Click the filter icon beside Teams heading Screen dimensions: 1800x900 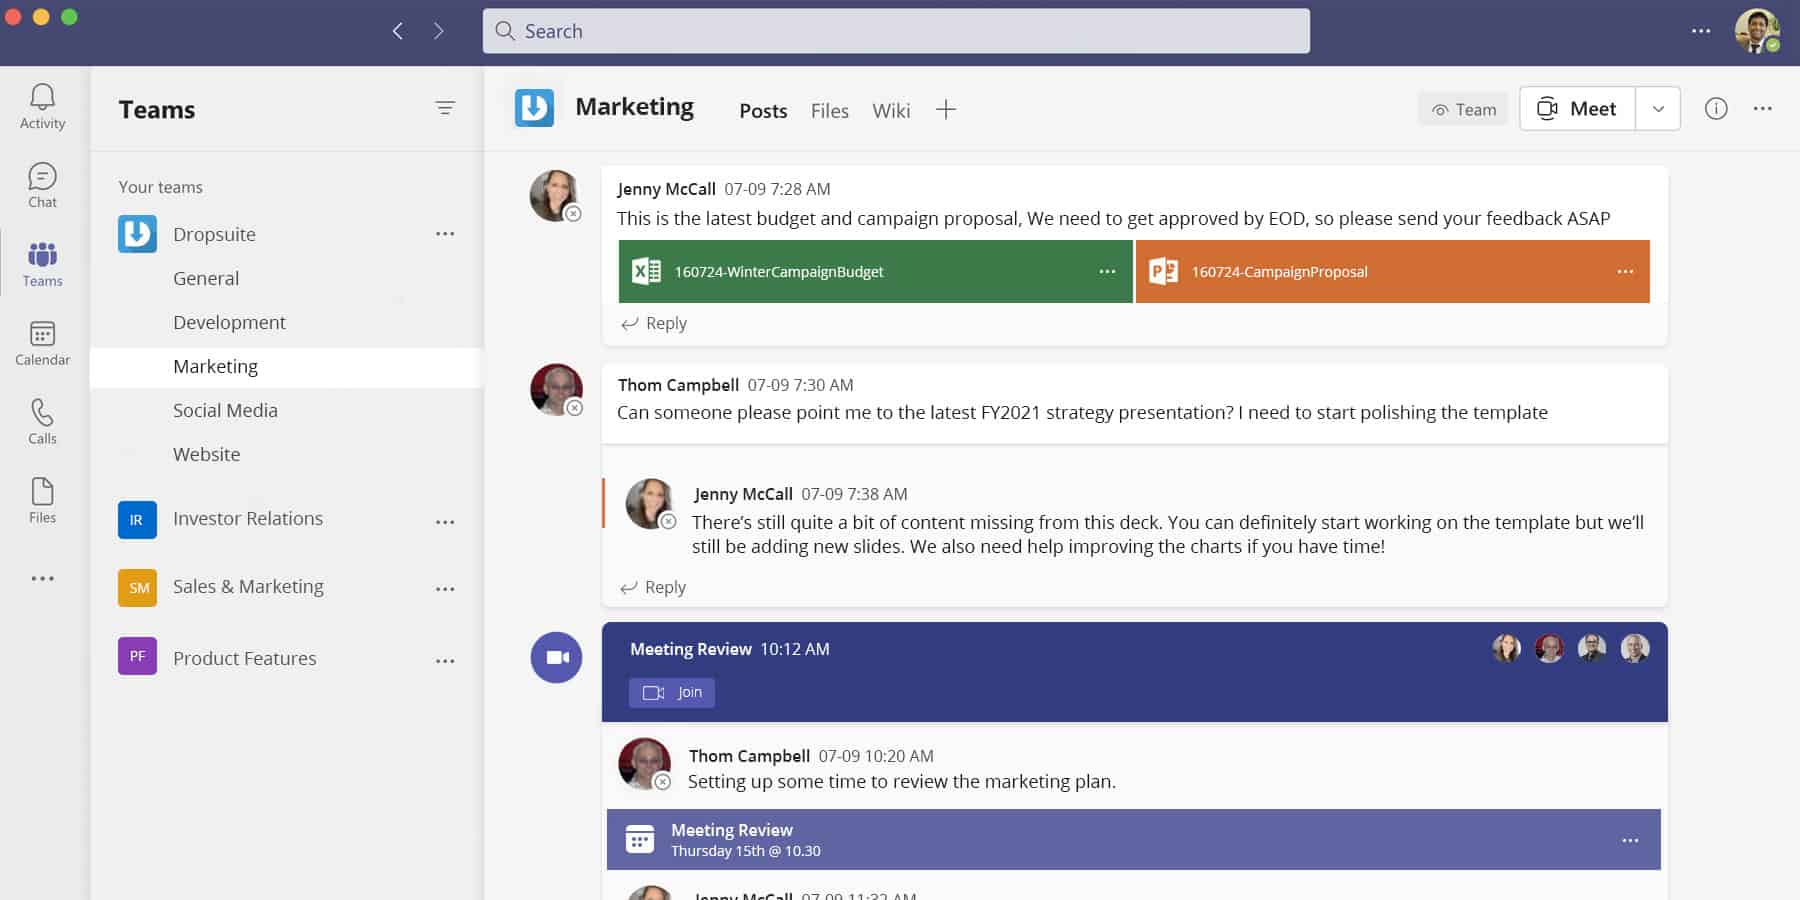tap(445, 108)
